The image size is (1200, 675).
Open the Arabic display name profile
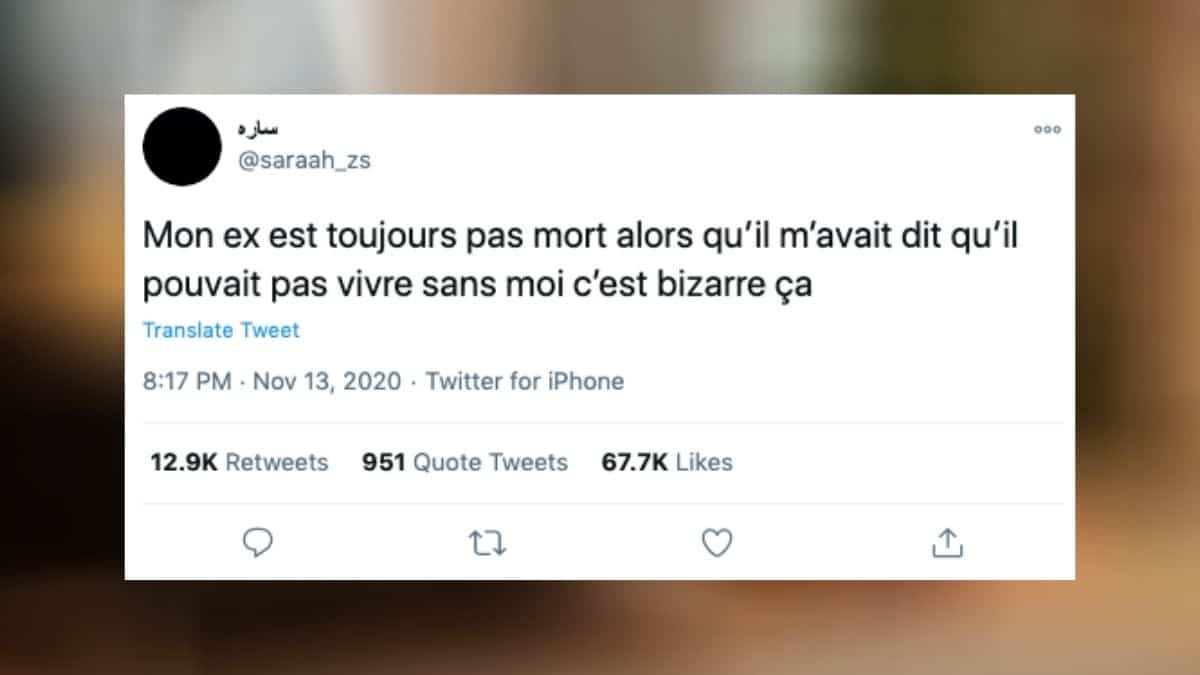tap(258, 128)
